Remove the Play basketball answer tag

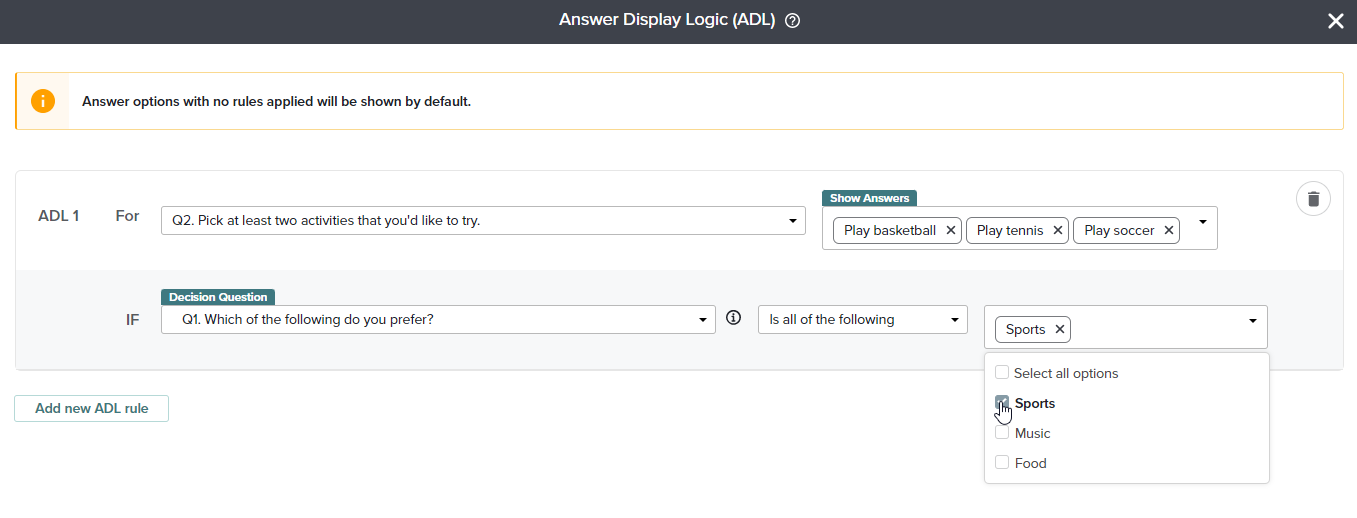tap(951, 230)
